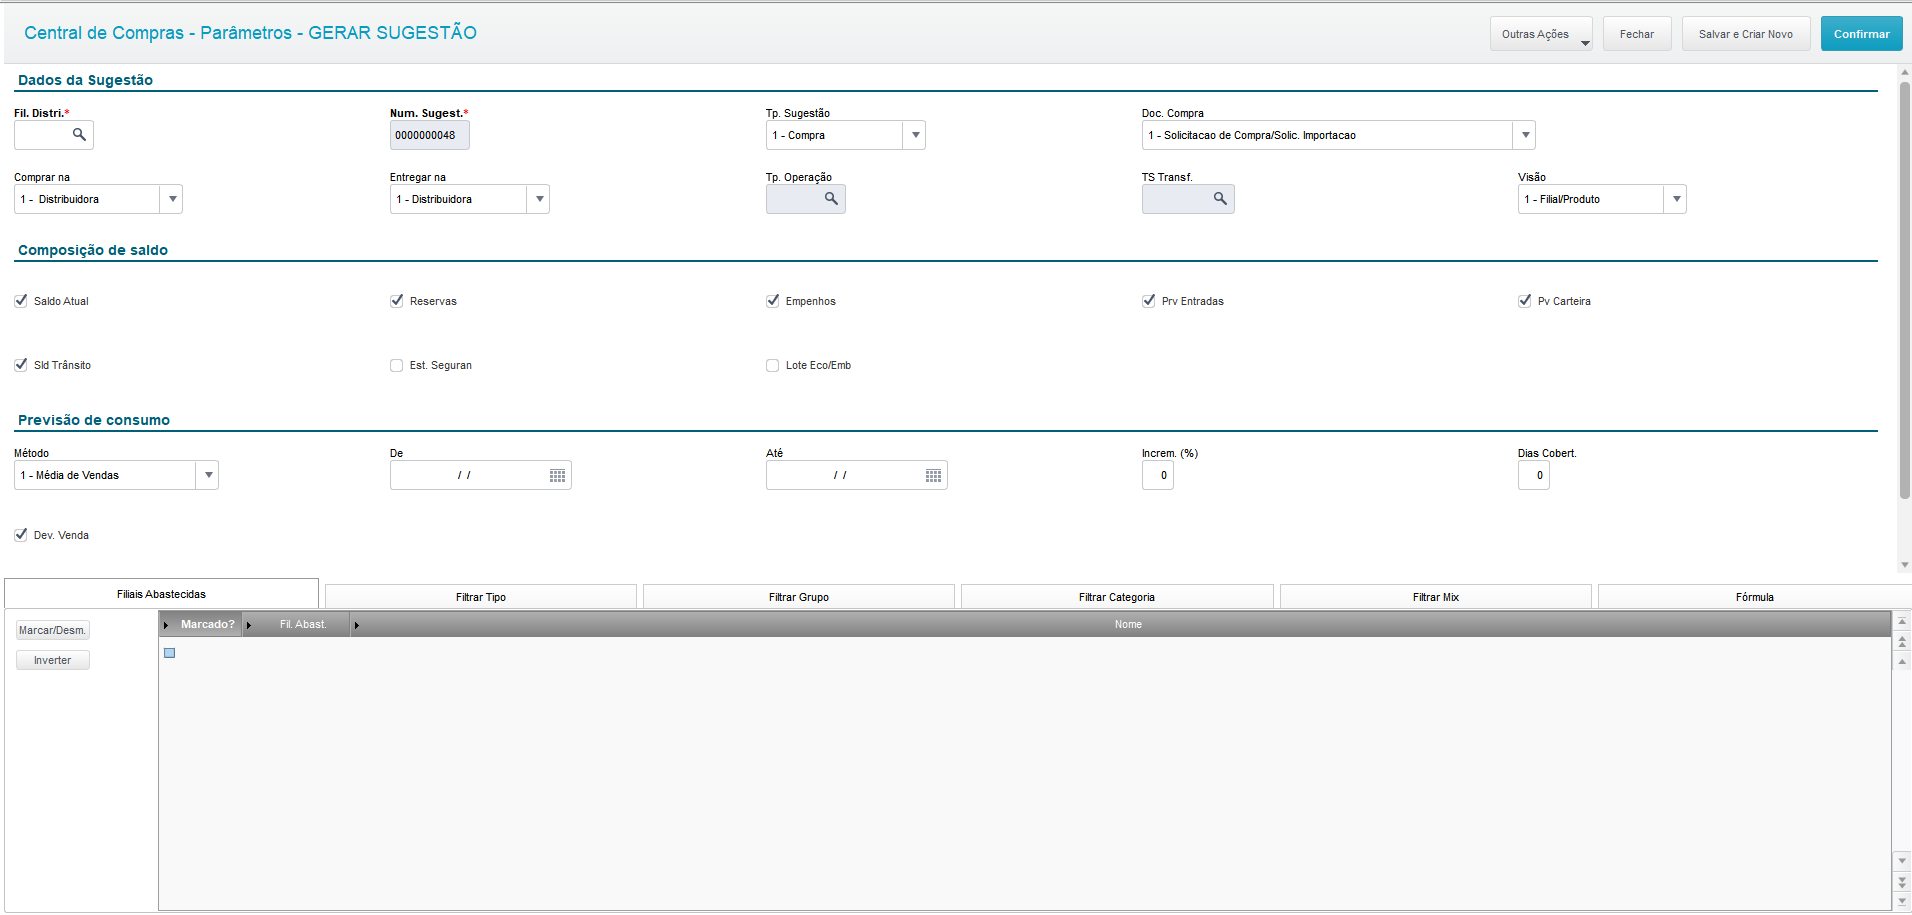Screen dimensions: 1912x915
Task: Open calendar picker for De date
Action: tap(558, 475)
